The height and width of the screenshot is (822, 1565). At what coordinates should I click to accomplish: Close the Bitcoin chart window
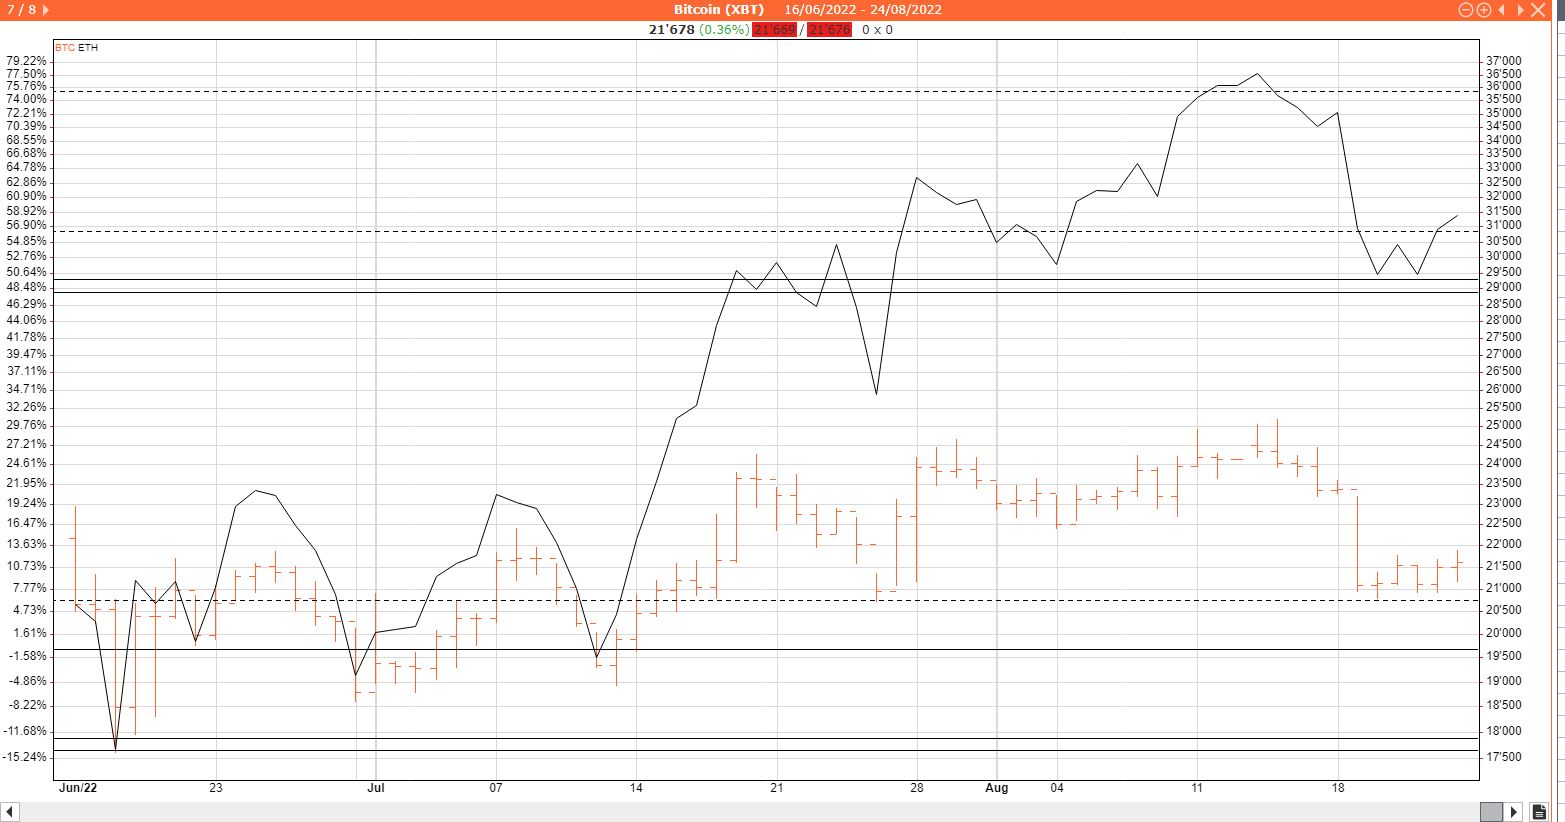click(1539, 10)
